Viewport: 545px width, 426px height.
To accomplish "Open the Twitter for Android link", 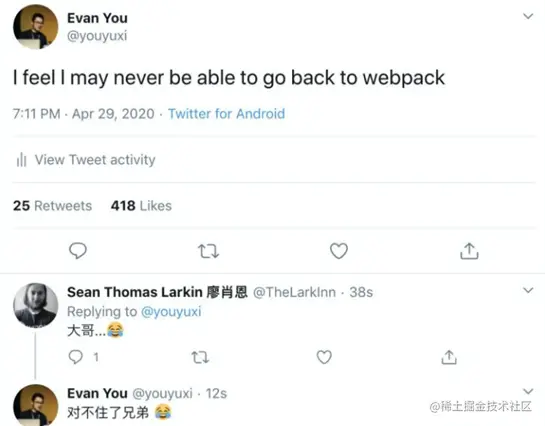I will click(x=227, y=114).
